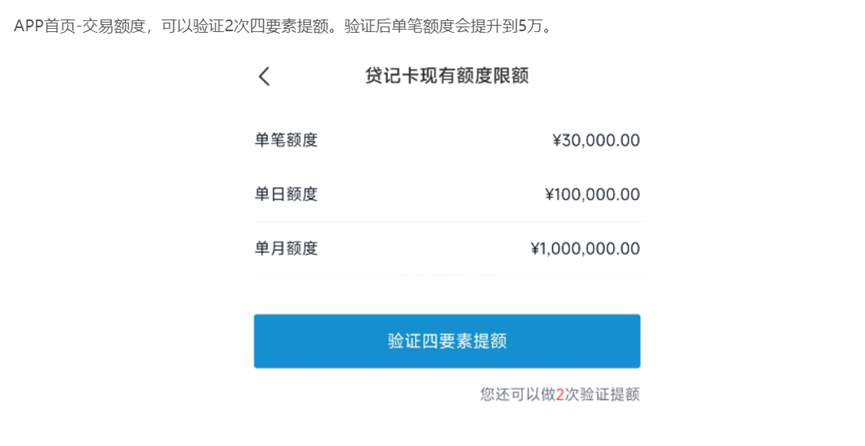
Task: Click the yen symbol before 1,000,000.00
Action: tap(535, 248)
